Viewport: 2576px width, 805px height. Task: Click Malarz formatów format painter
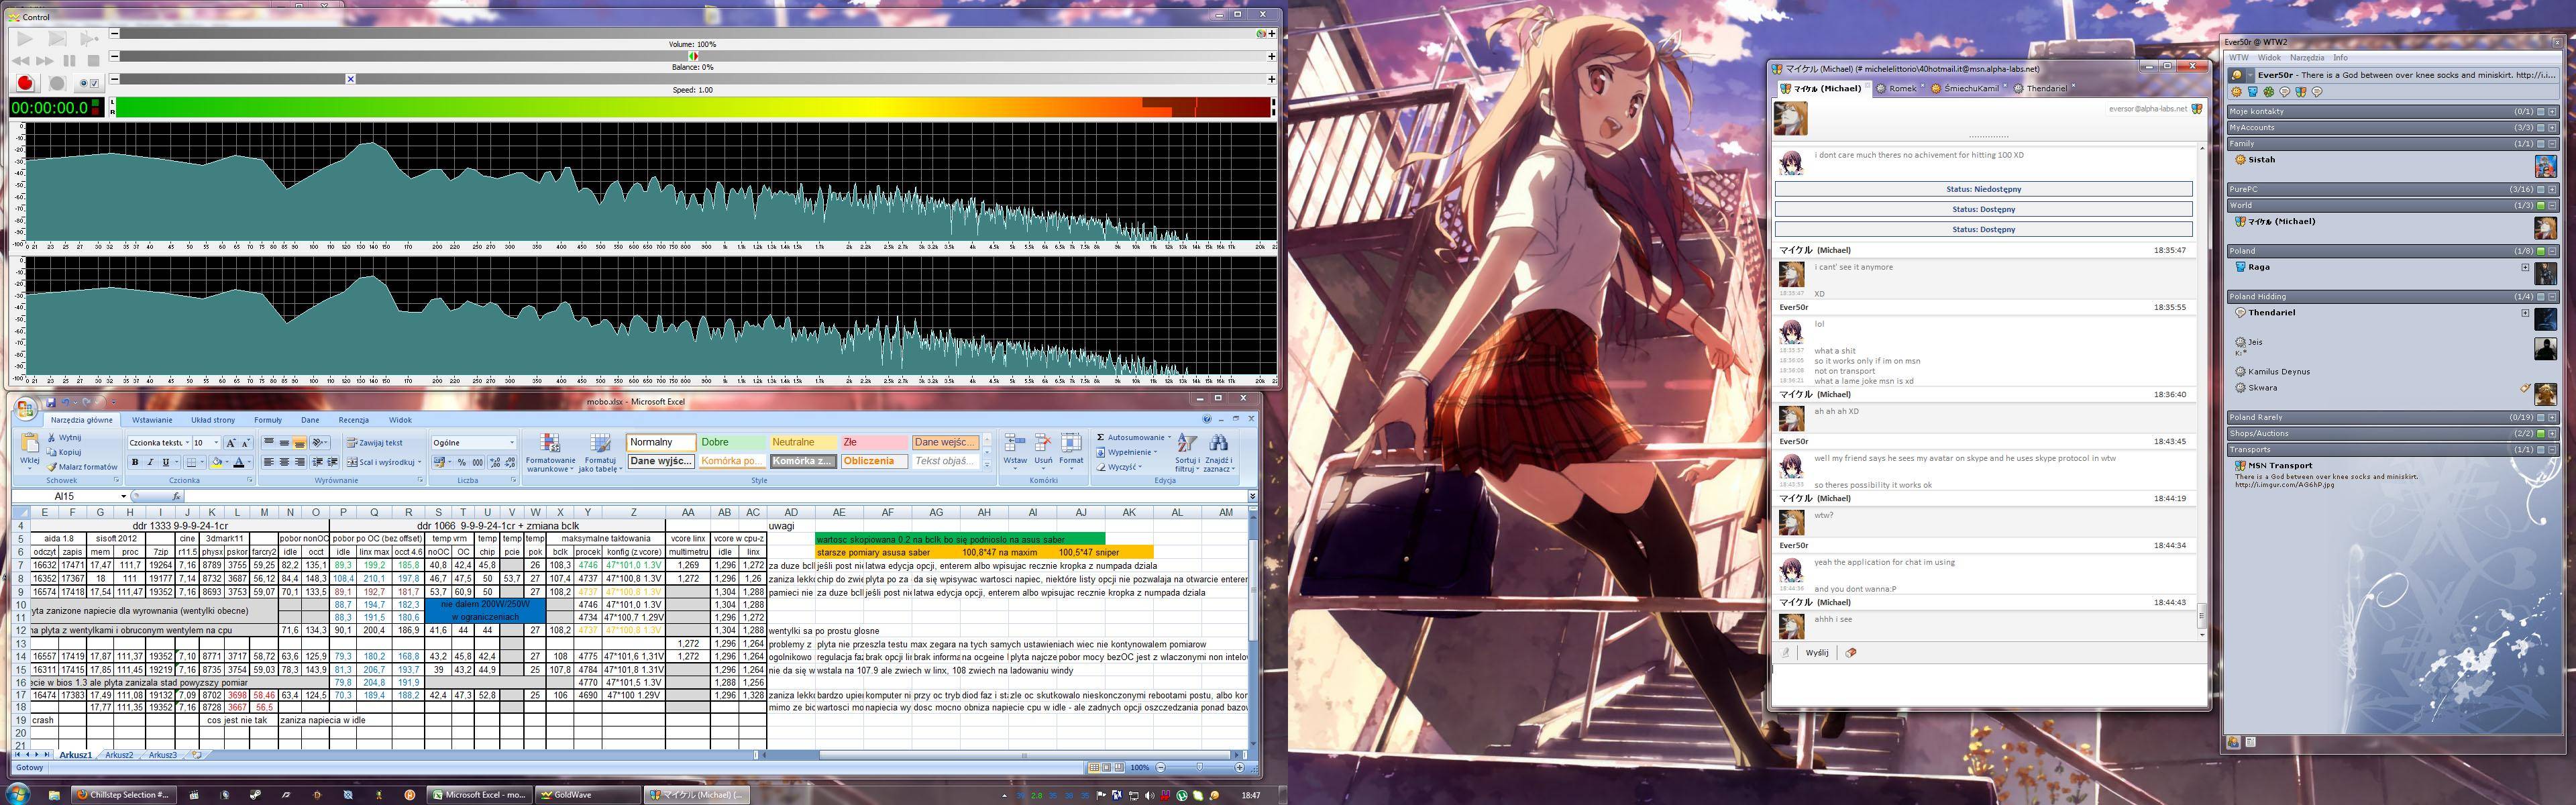click(82, 466)
